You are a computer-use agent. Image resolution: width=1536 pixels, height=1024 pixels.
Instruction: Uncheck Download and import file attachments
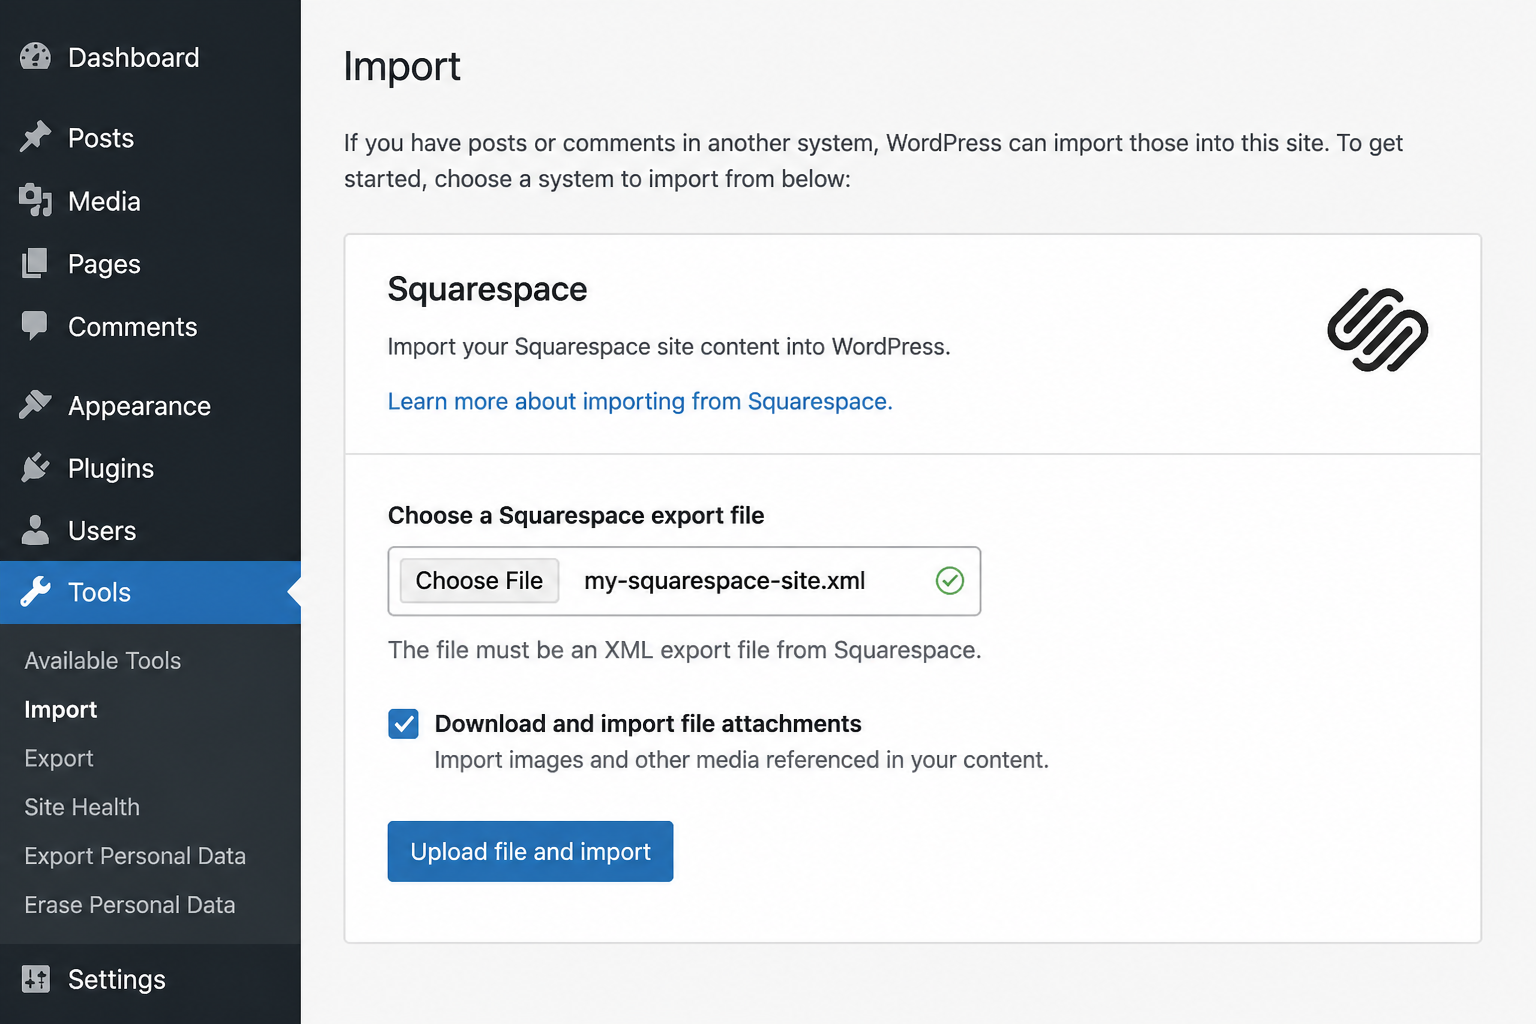403,723
